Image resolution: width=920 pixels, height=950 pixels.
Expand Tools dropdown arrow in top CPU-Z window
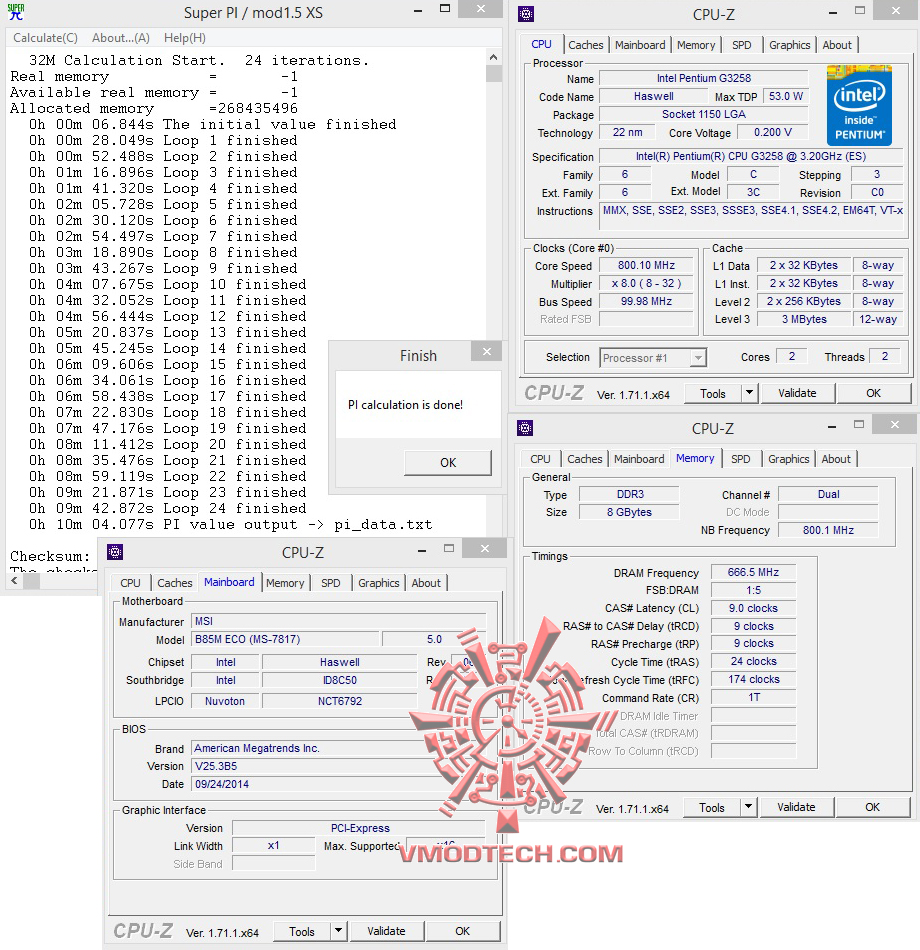[750, 393]
